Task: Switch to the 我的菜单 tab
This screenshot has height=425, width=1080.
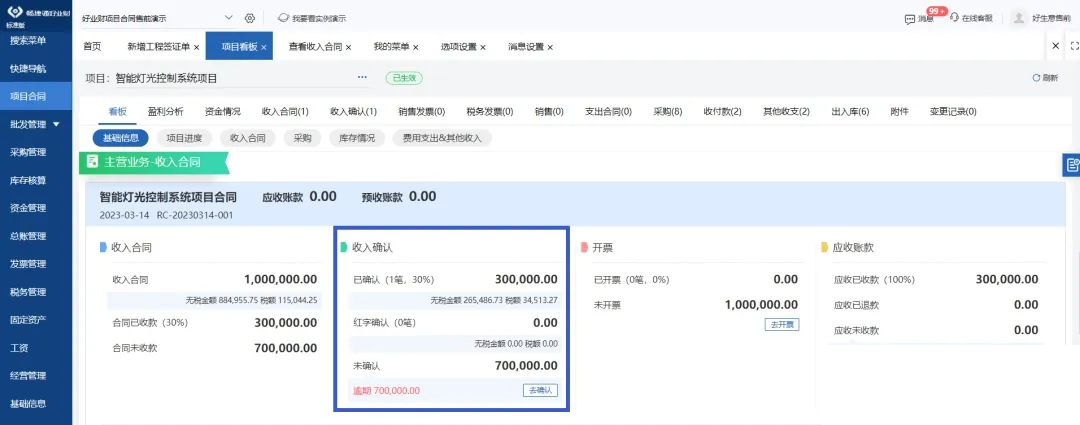Action: tap(391, 47)
